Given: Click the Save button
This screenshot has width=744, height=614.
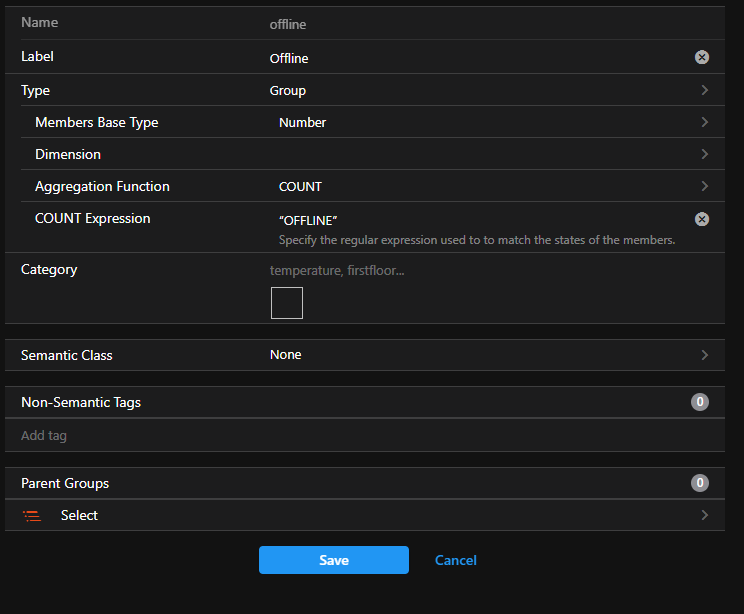Looking at the screenshot, I should click(x=334, y=560).
